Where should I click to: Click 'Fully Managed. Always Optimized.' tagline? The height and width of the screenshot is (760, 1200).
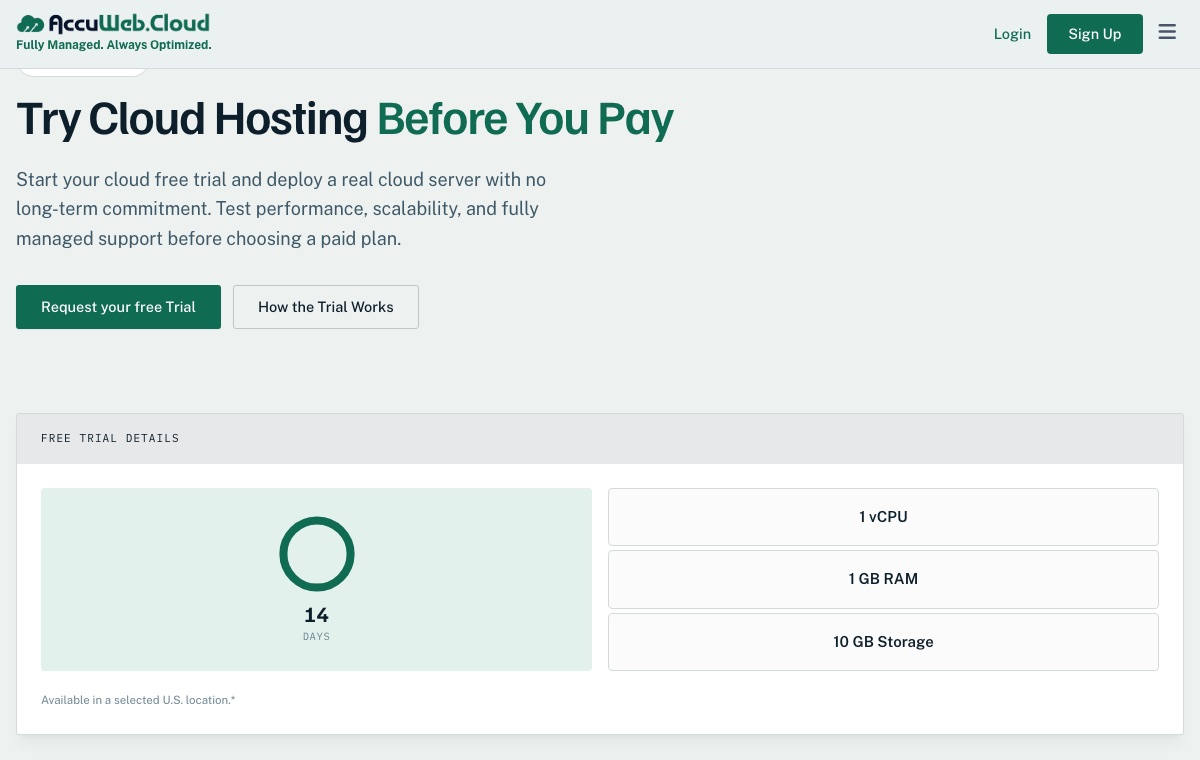click(x=114, y=45)
